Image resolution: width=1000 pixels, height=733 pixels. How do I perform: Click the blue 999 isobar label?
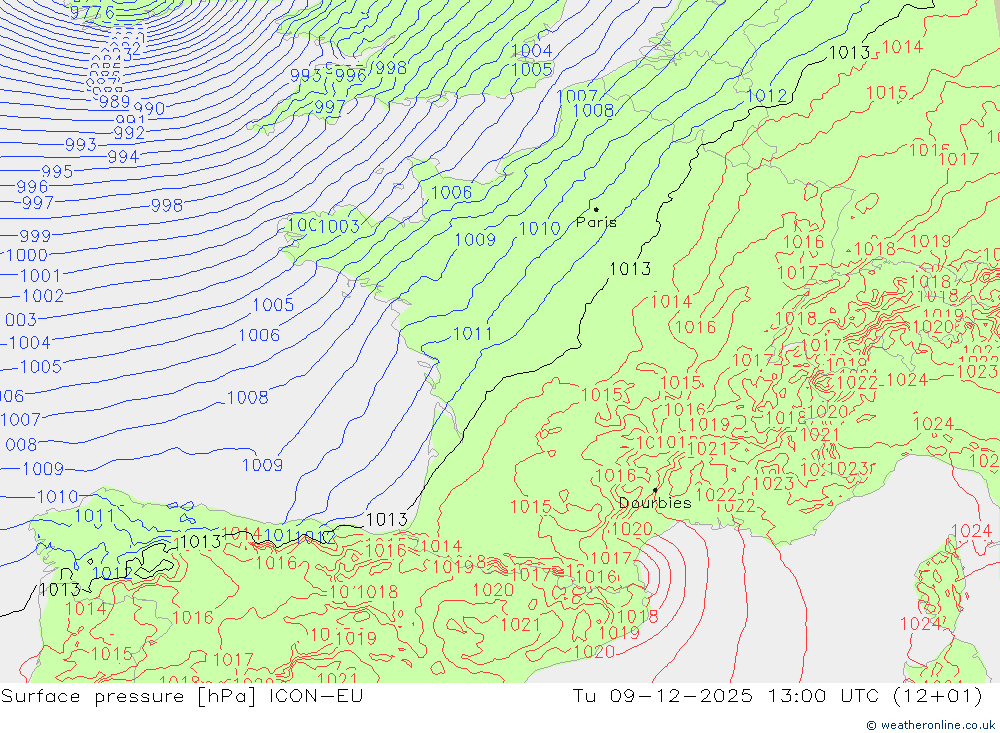(x=35, y=236)
